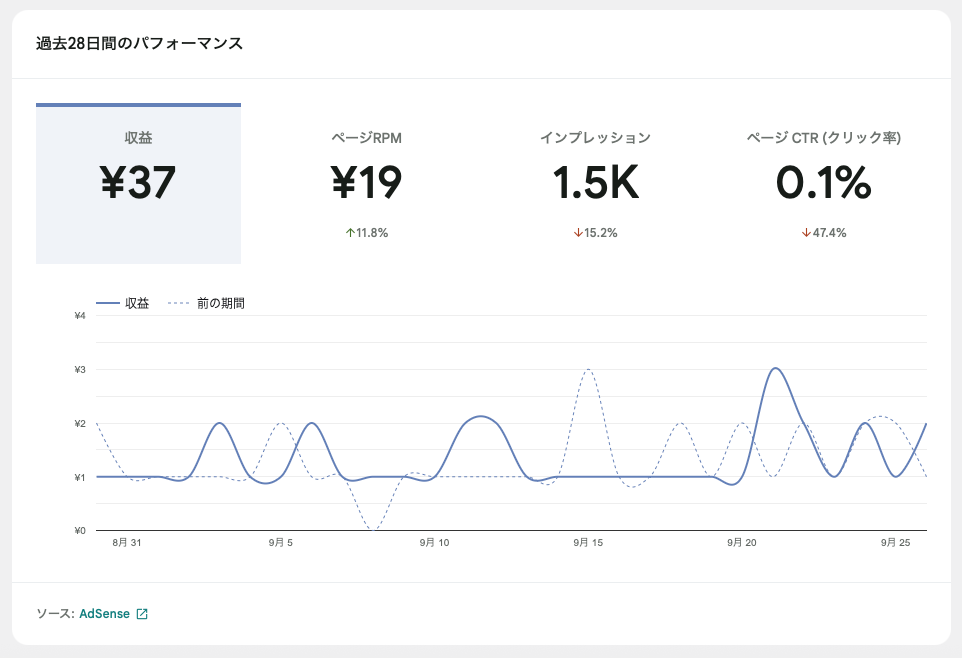
Task: Select the 収益 metric tab
Action: pos(138,184)
